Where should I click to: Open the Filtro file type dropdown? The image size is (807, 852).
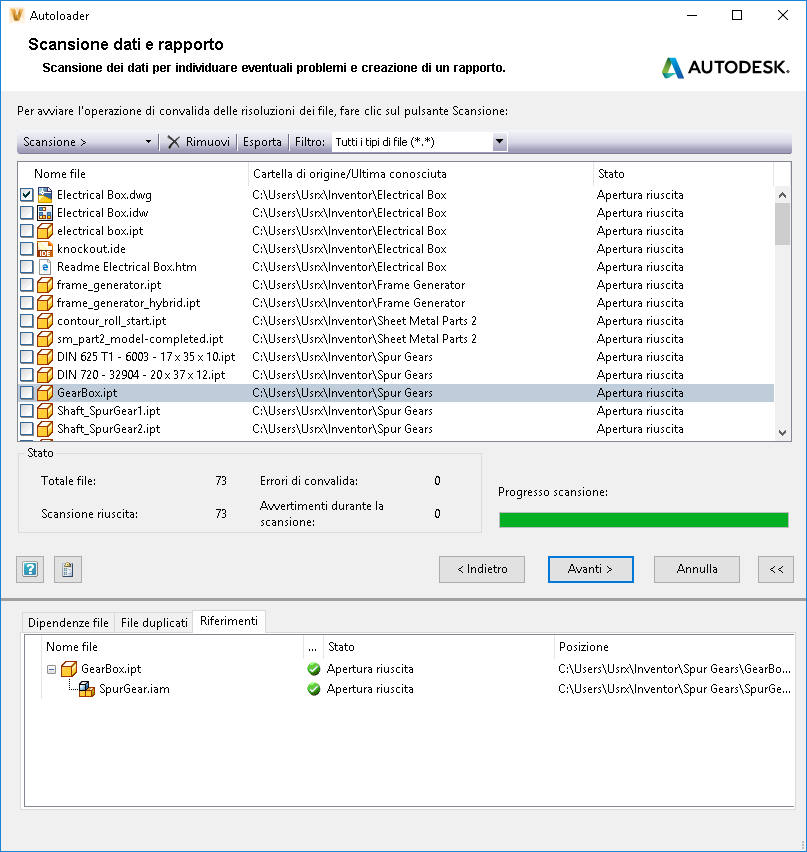pyautogui.click(x=499, y=142)
